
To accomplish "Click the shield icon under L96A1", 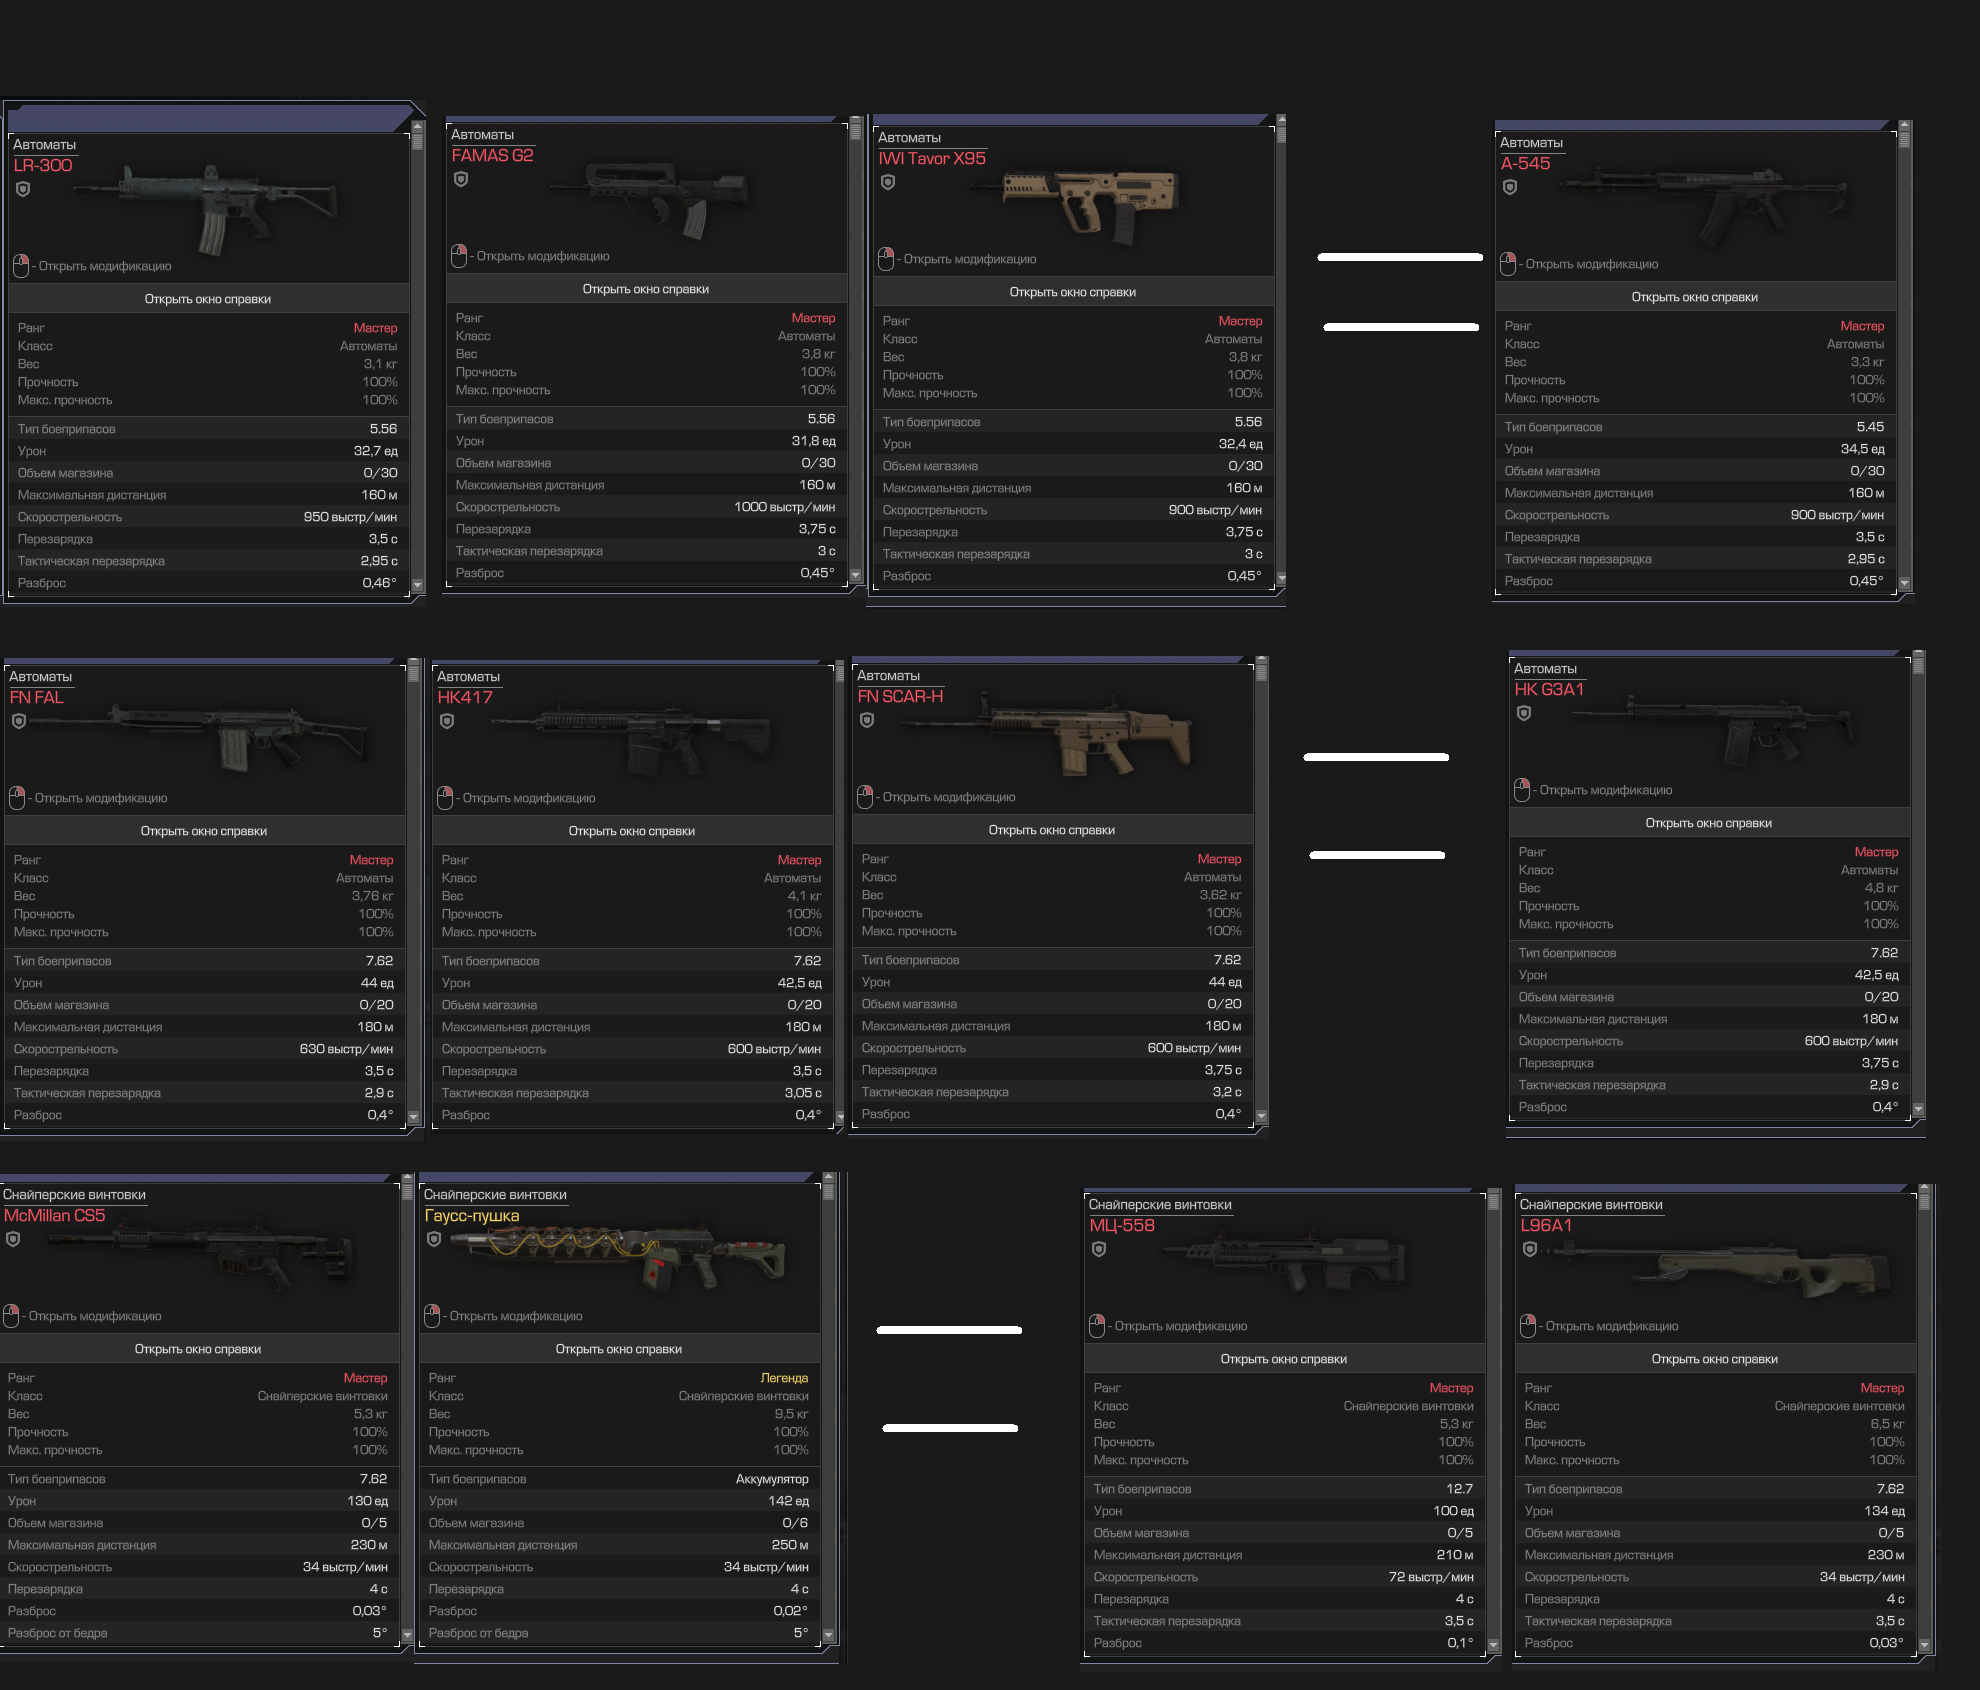I will point(1530,1249).
